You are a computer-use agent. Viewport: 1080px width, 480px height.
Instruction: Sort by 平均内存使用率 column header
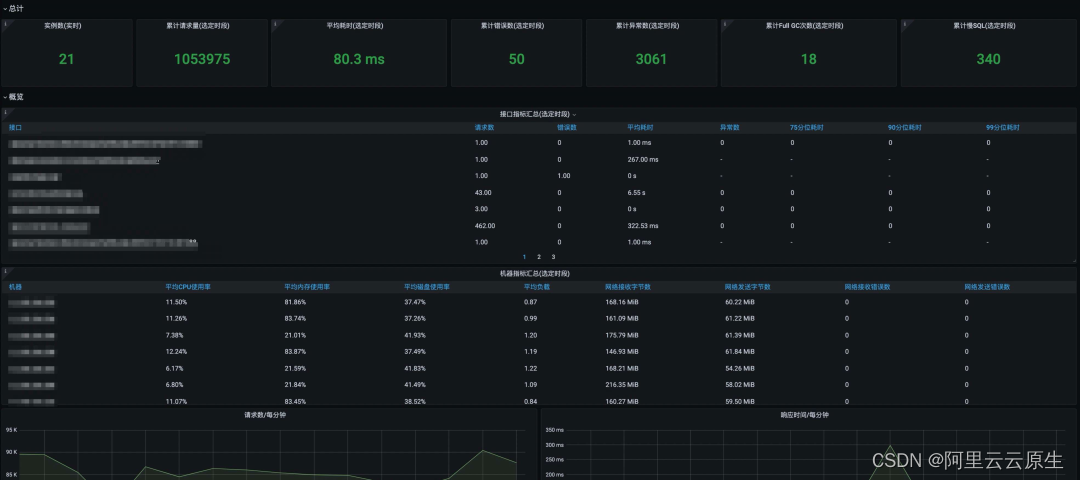[x=307, y=287]
